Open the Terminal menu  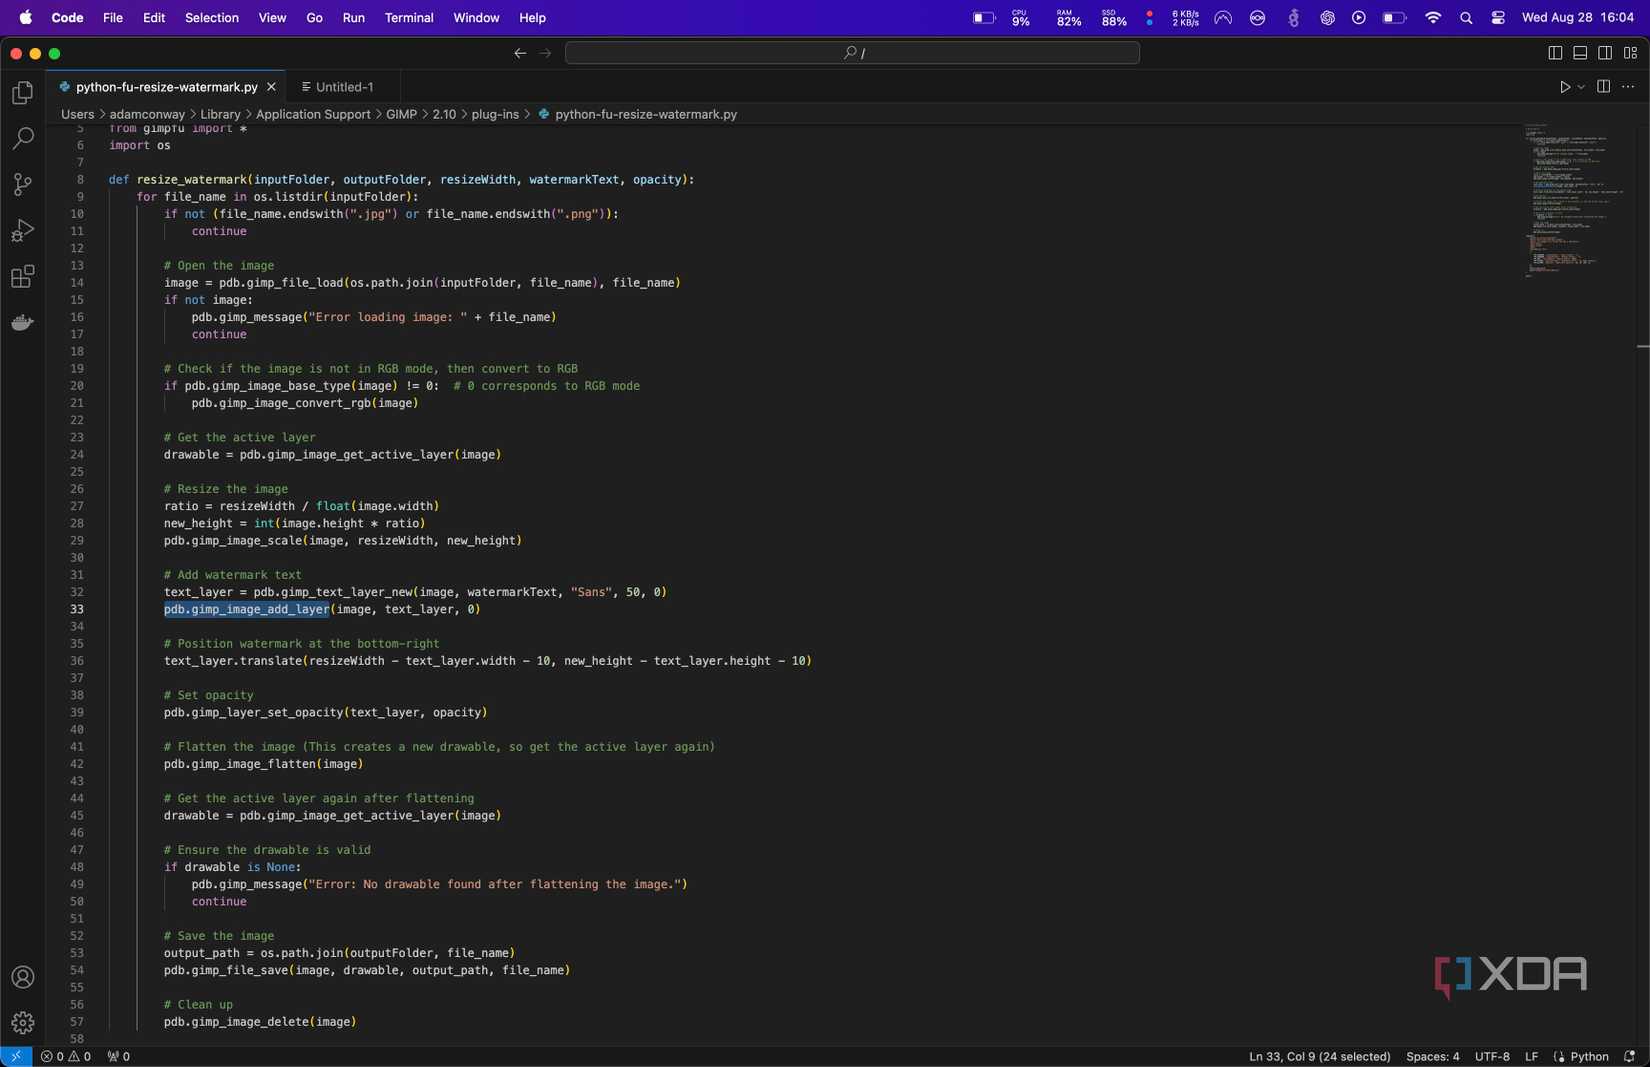pyautogui.click(x=408, y=18)
